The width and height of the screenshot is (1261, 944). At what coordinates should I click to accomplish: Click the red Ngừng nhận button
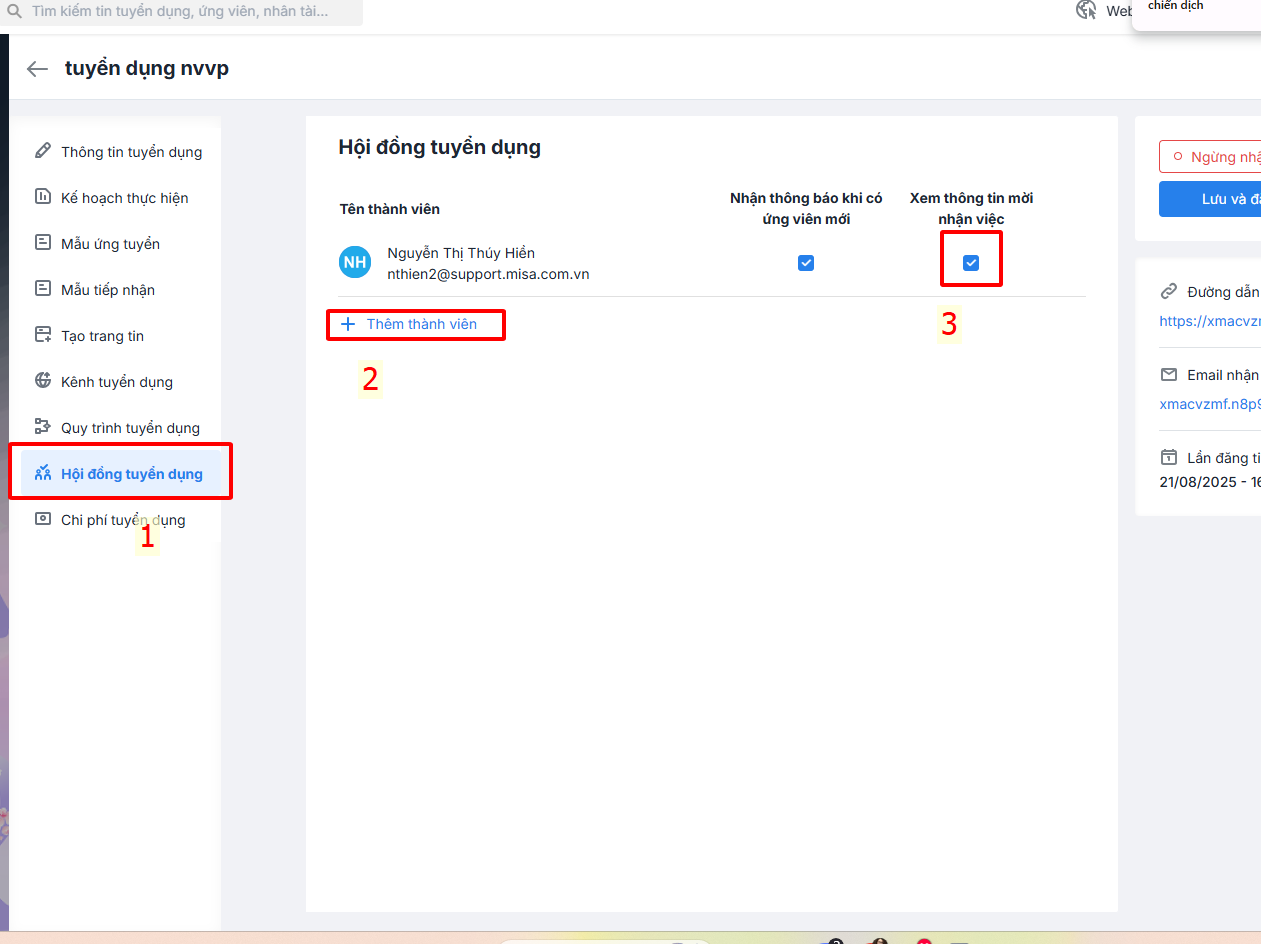(1210, 157)
